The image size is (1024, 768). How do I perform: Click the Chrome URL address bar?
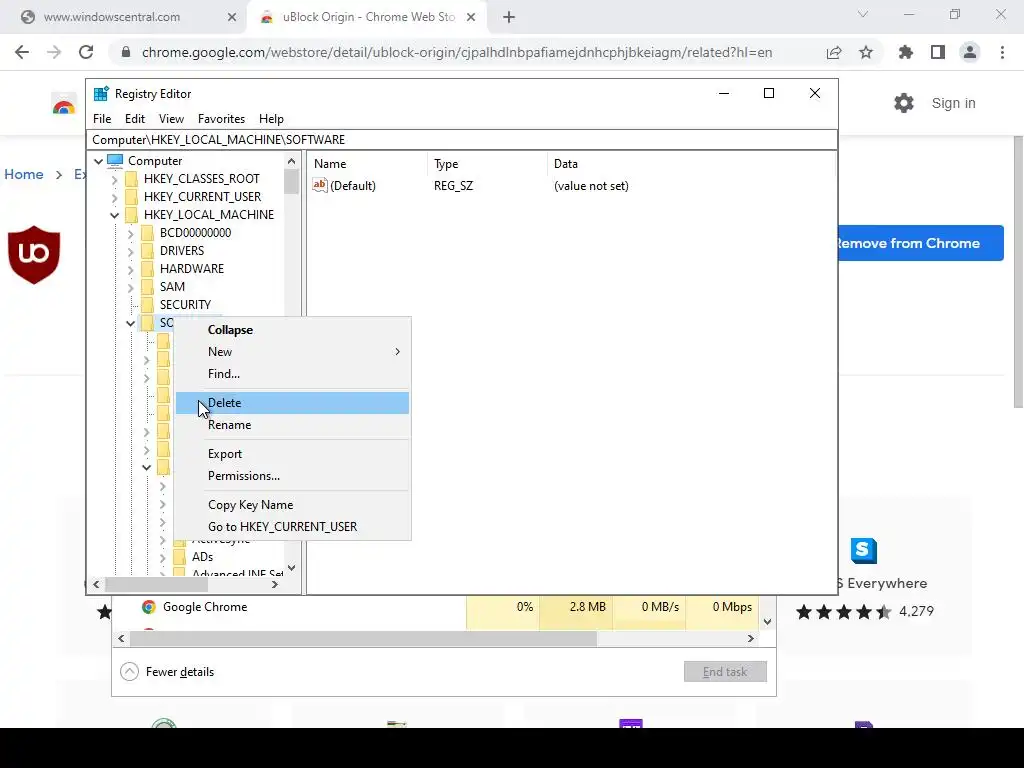coord(457,52)
